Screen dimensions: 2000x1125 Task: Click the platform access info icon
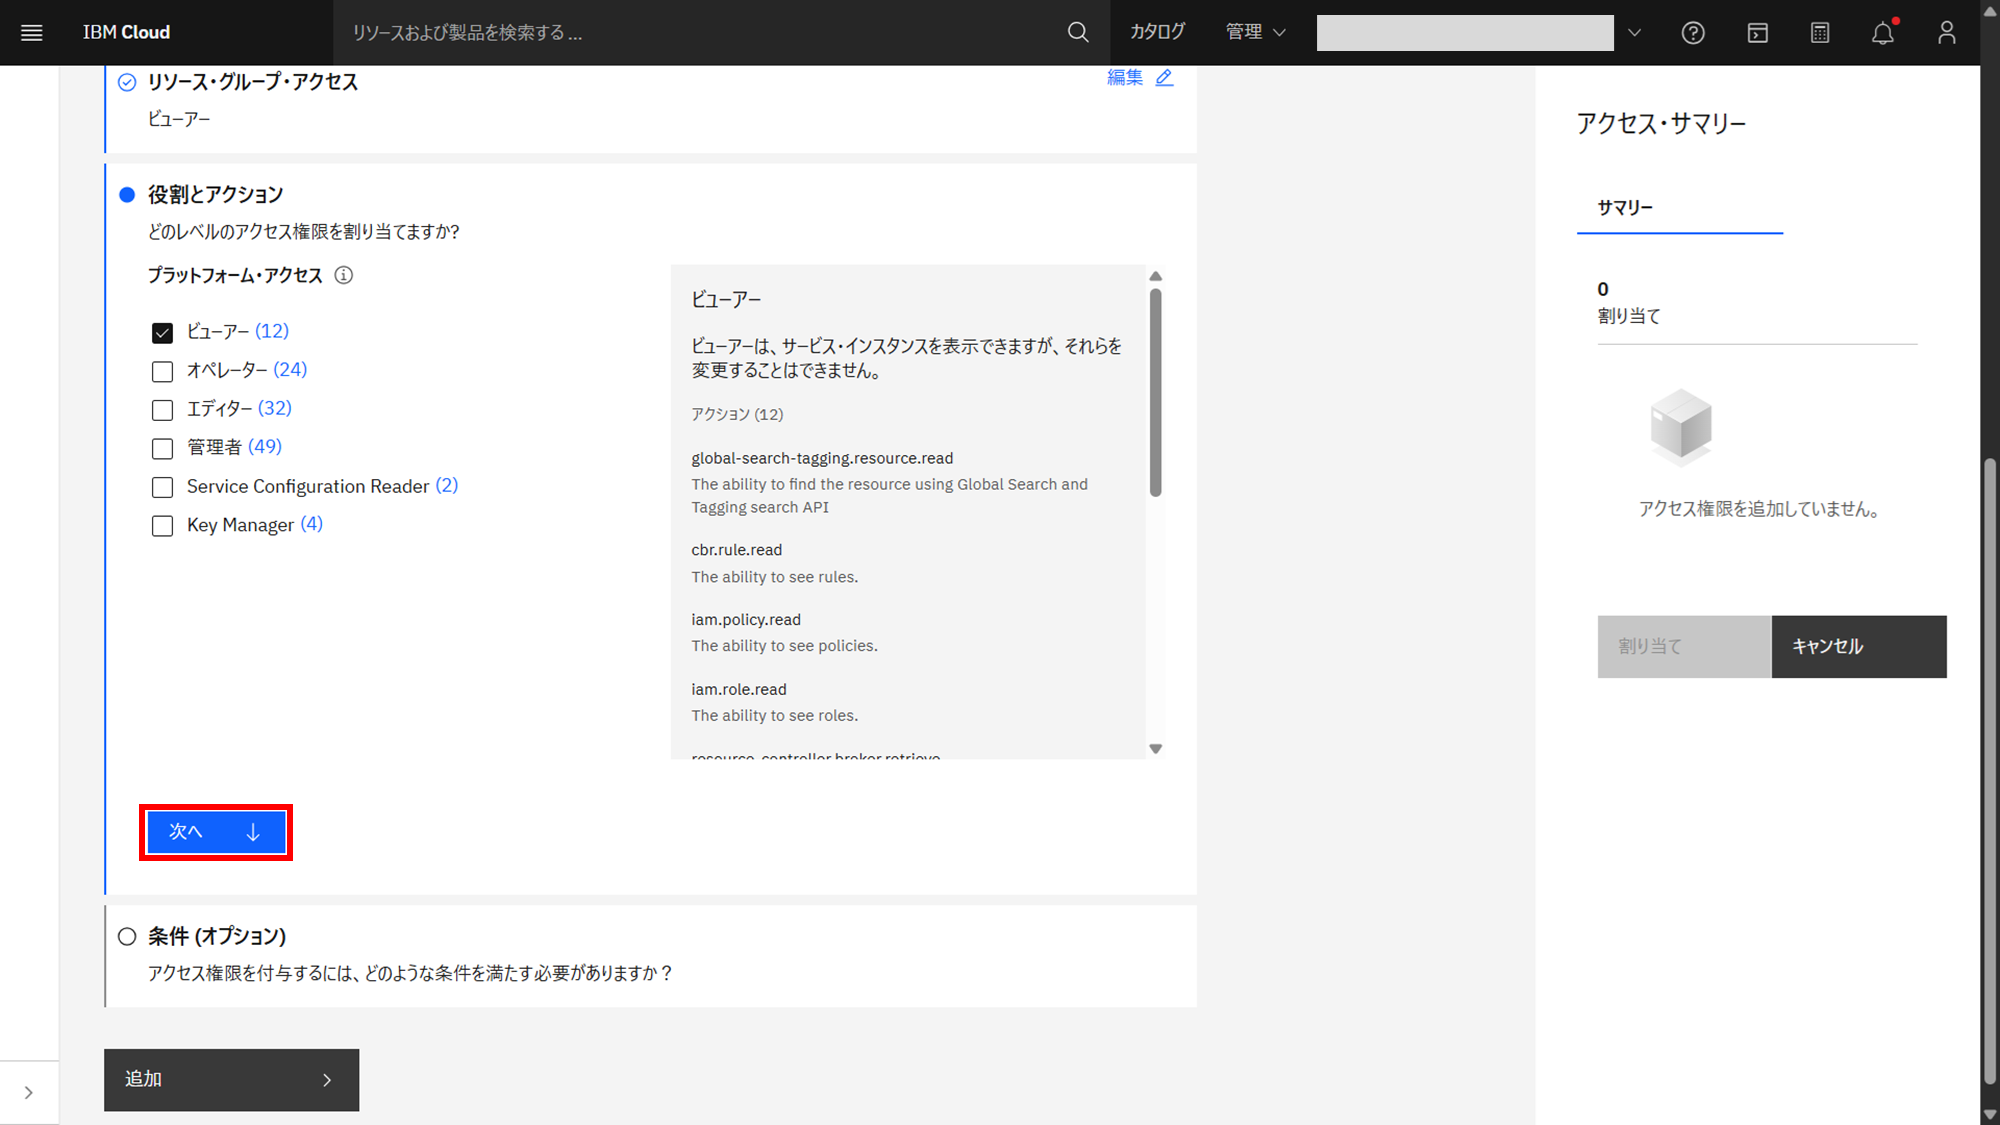(x=343, y=275)
